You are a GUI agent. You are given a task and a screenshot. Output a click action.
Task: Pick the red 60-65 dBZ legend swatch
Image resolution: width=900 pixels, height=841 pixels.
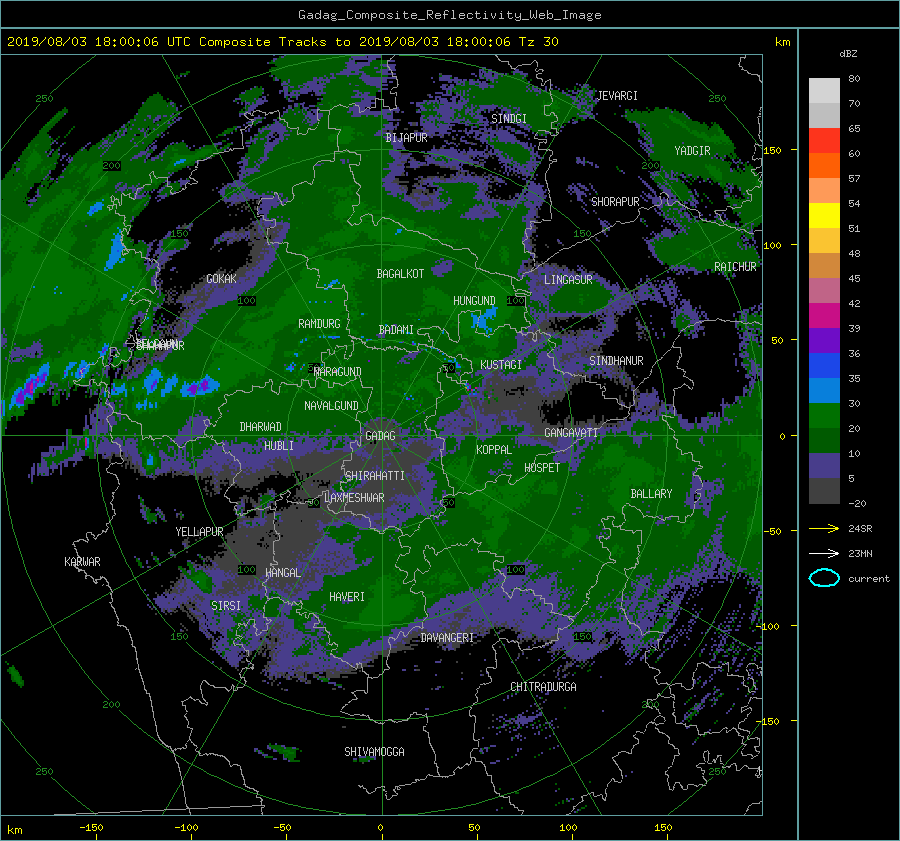[824, 141]
